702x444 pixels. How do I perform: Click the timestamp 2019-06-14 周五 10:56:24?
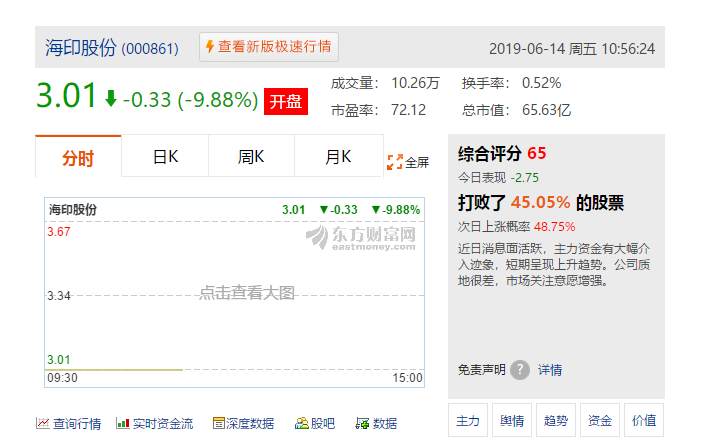(x=572, y=48)
